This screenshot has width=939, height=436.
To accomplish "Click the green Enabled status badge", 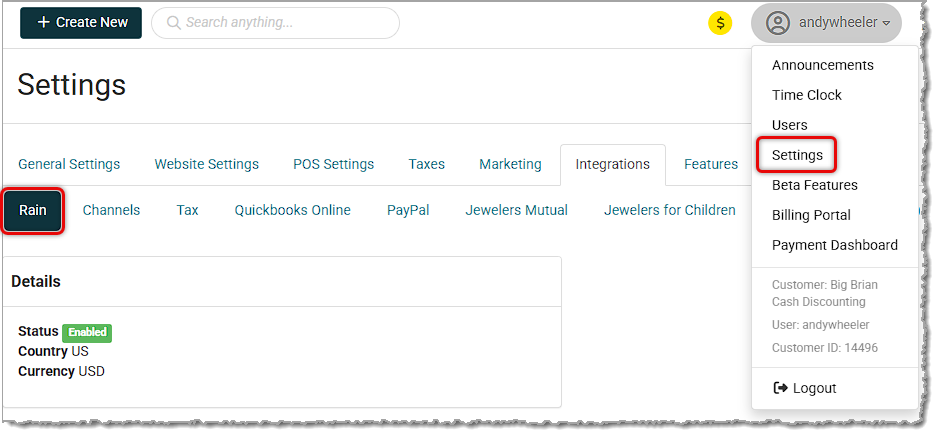I will 87,333.
